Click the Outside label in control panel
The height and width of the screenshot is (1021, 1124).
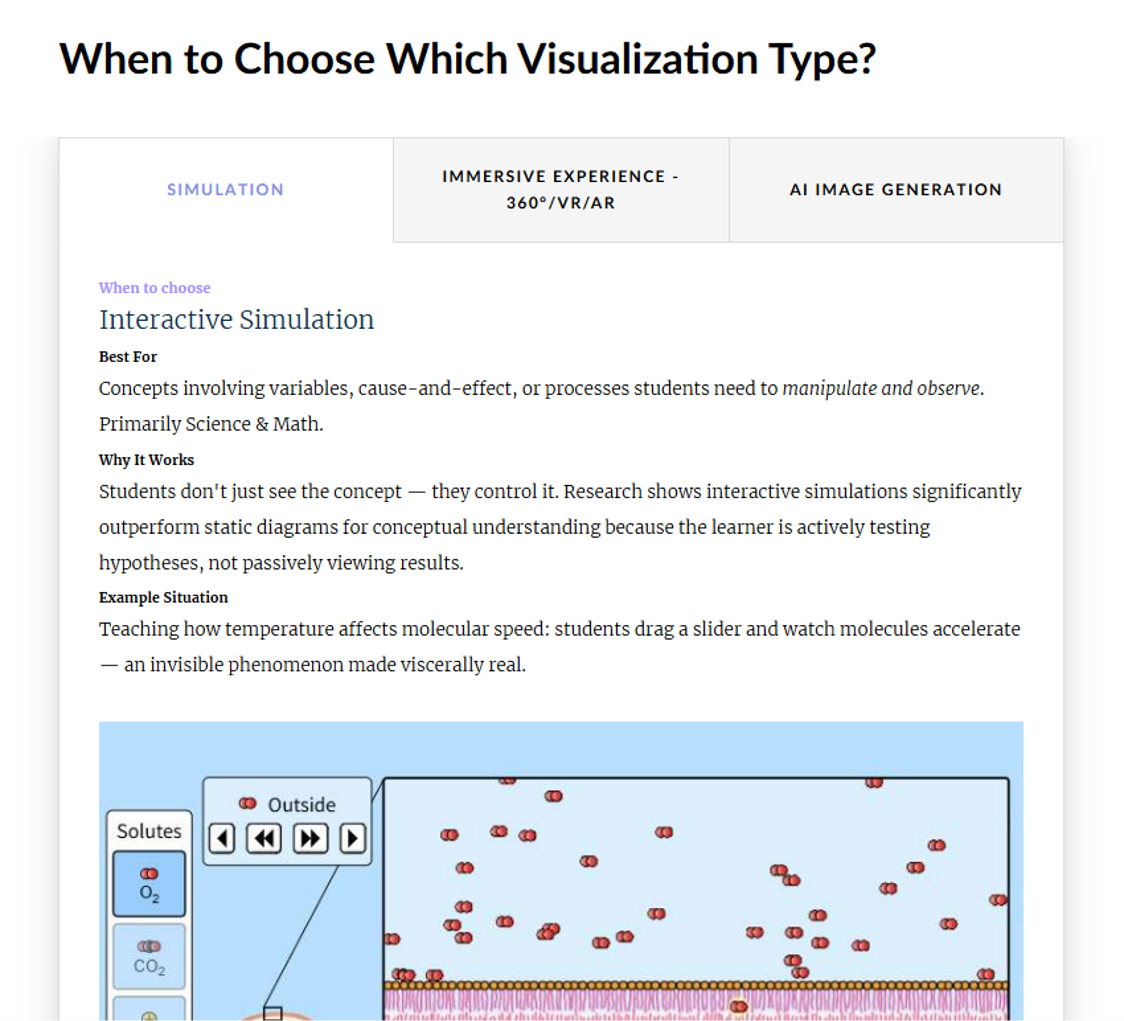pos(302,804)
